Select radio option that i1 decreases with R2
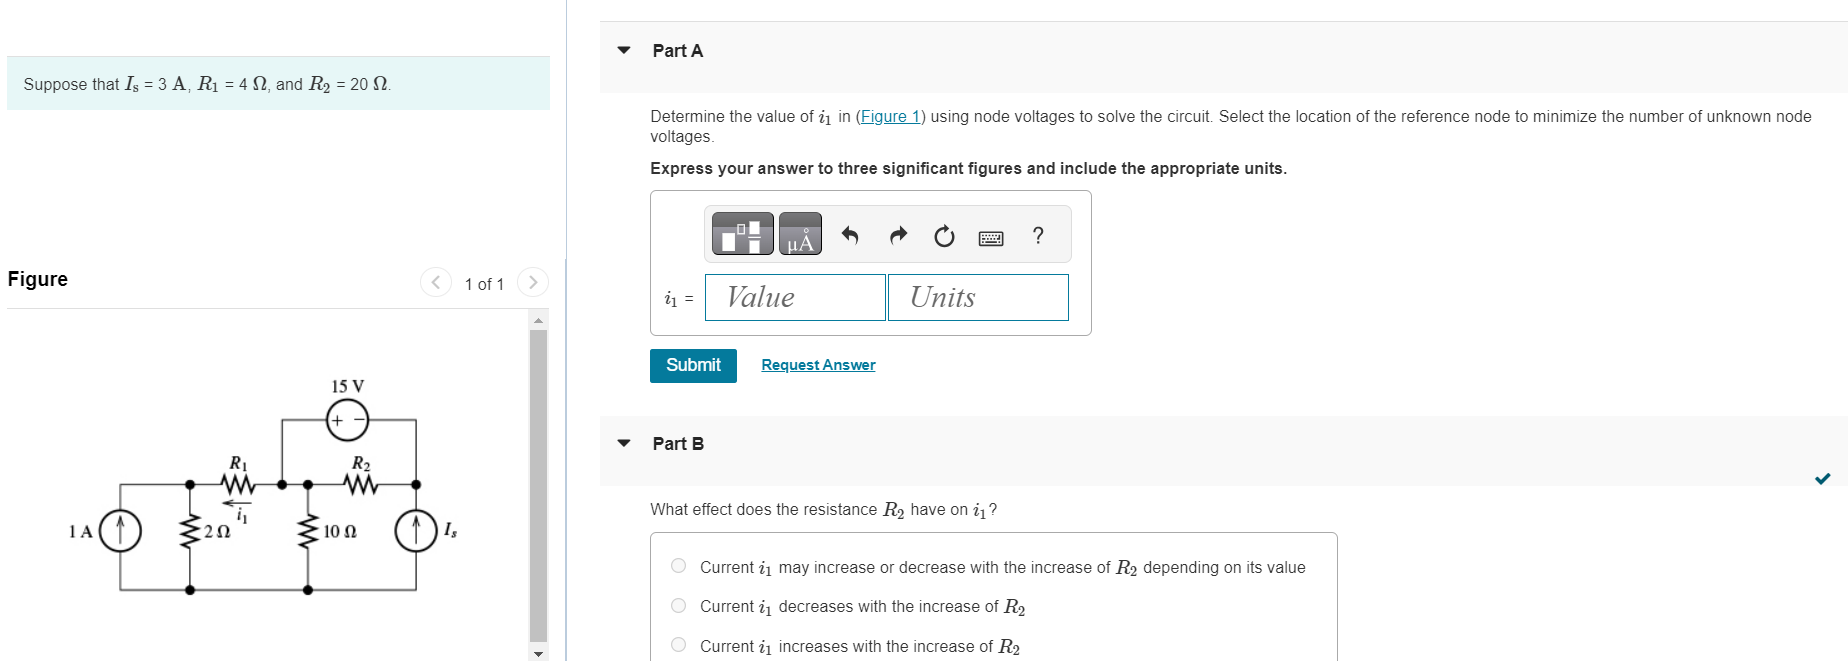Viewport: 1848px width, 661px height. [x=678, y=605]
